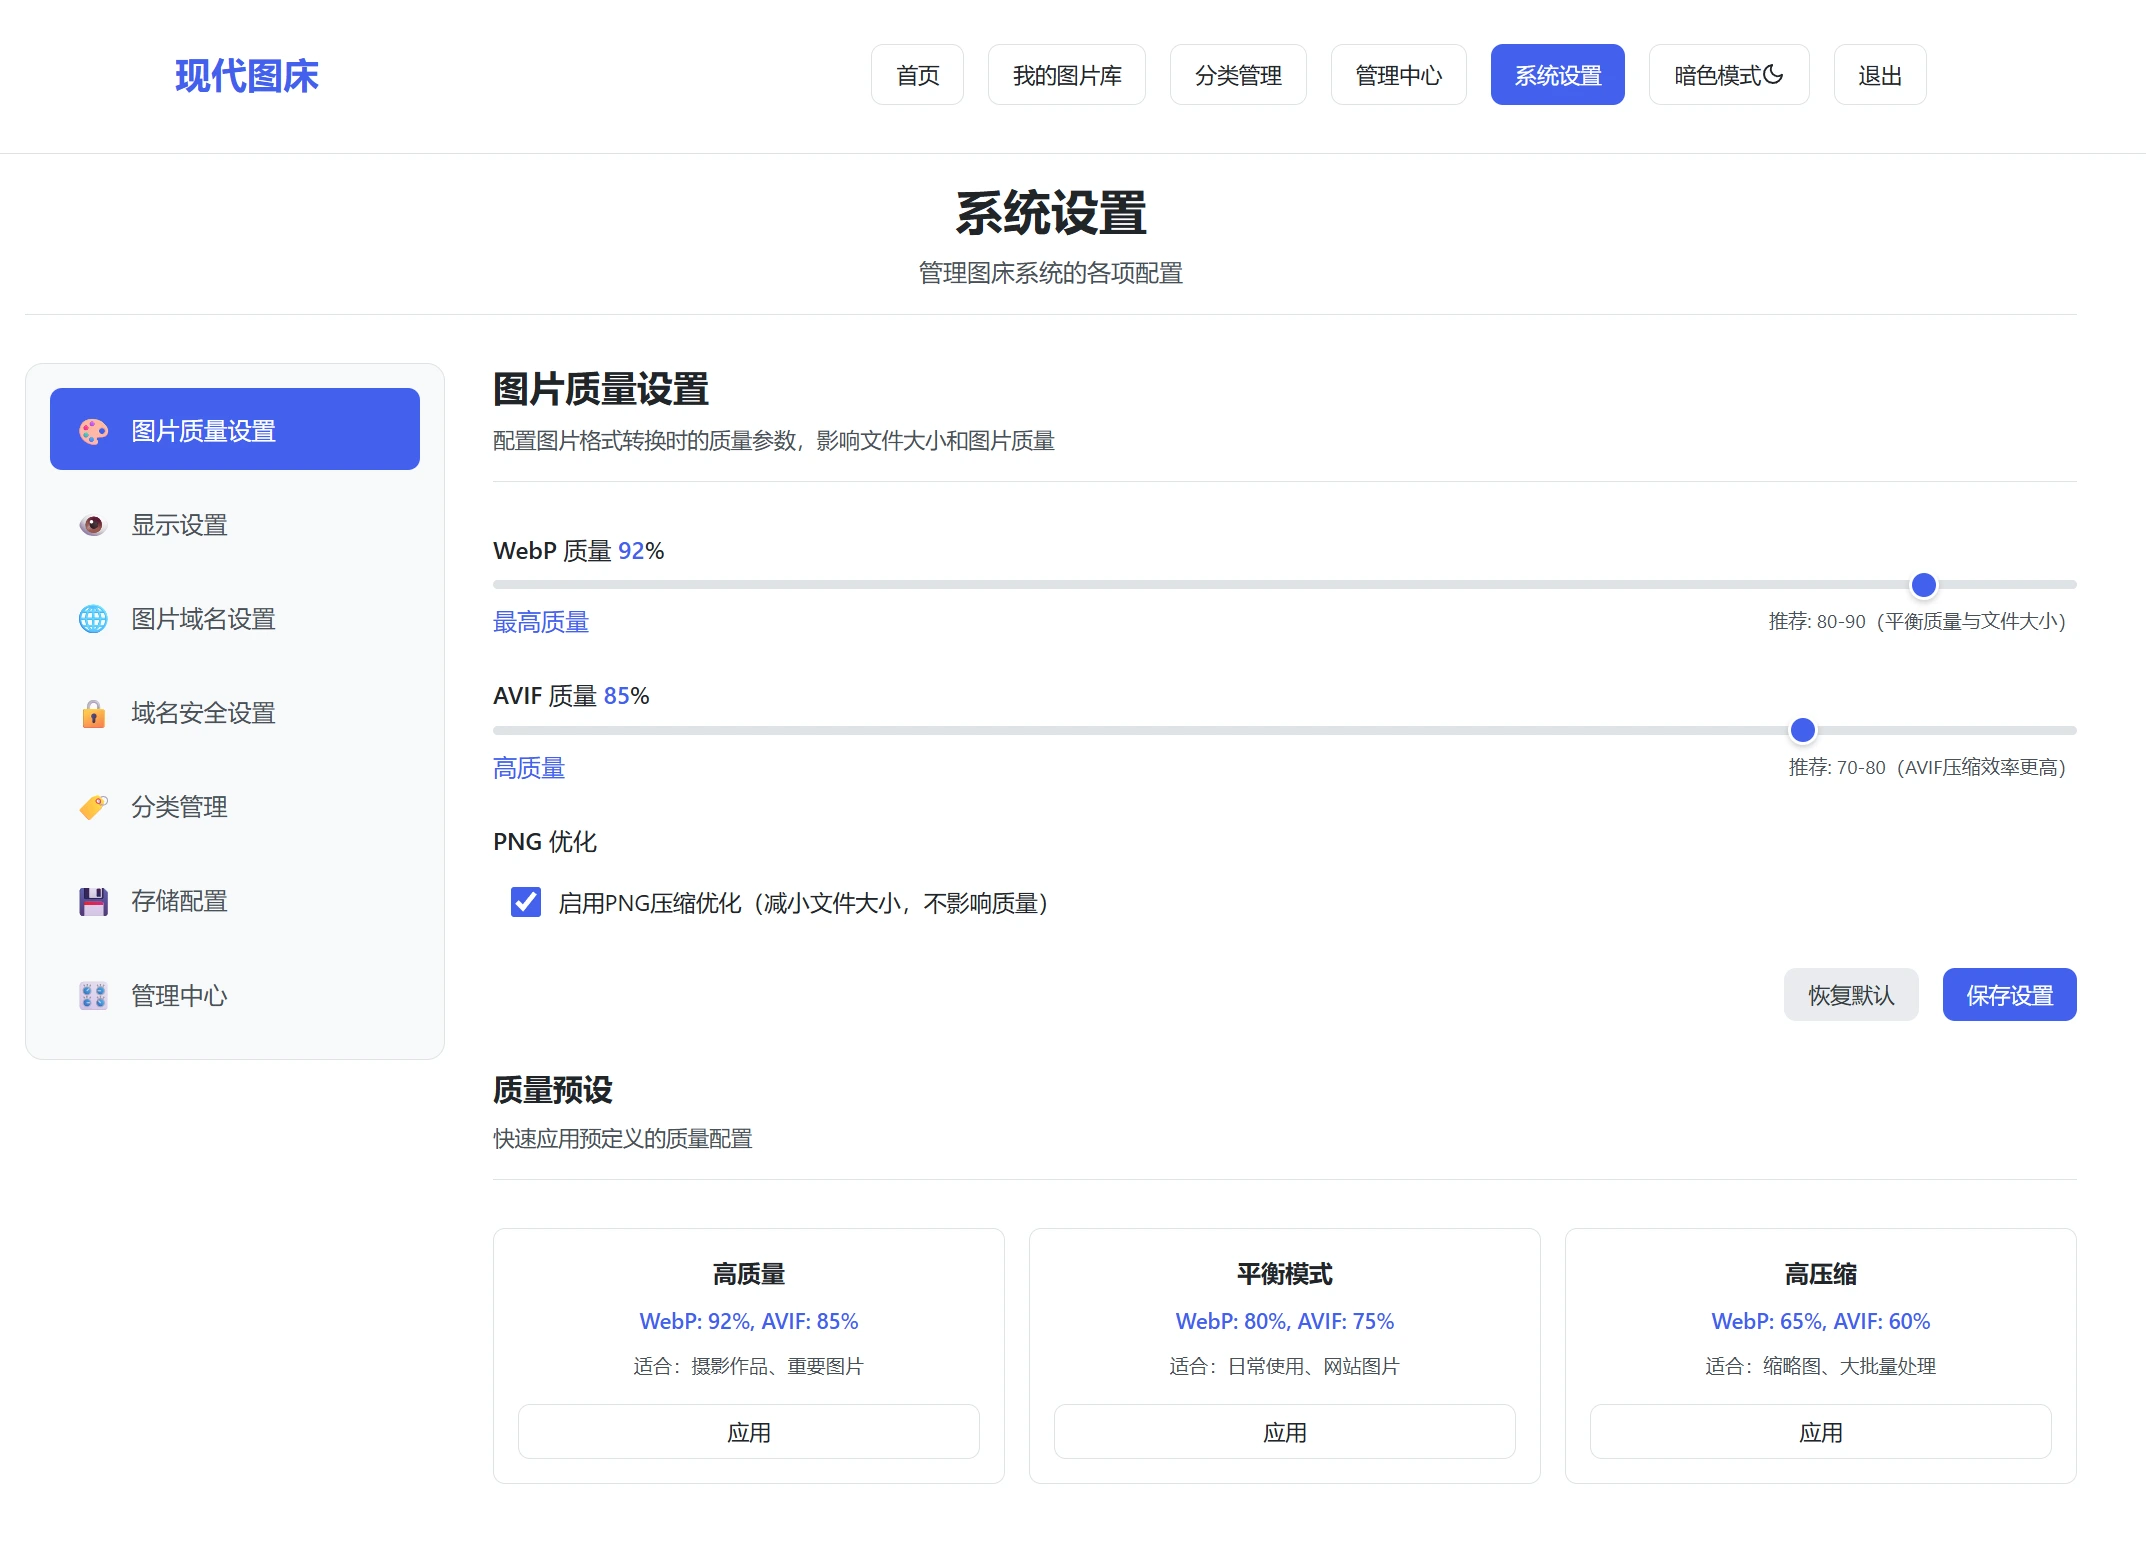2146x1566 pixels.
Task: Apply the 高压缩 quality preset
Action: (1820, 1432)
